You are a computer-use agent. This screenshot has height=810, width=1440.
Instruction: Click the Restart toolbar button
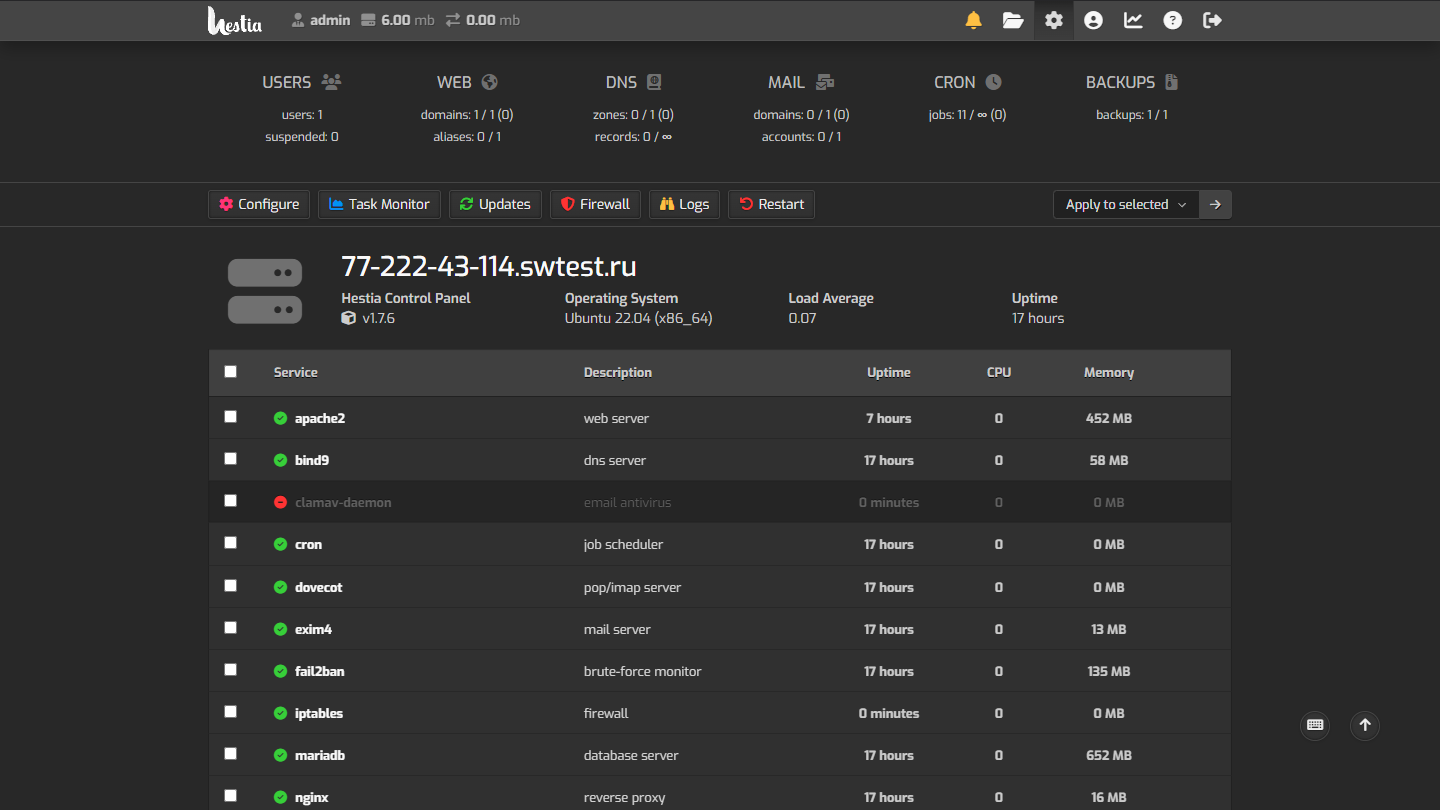coord(771,204)
